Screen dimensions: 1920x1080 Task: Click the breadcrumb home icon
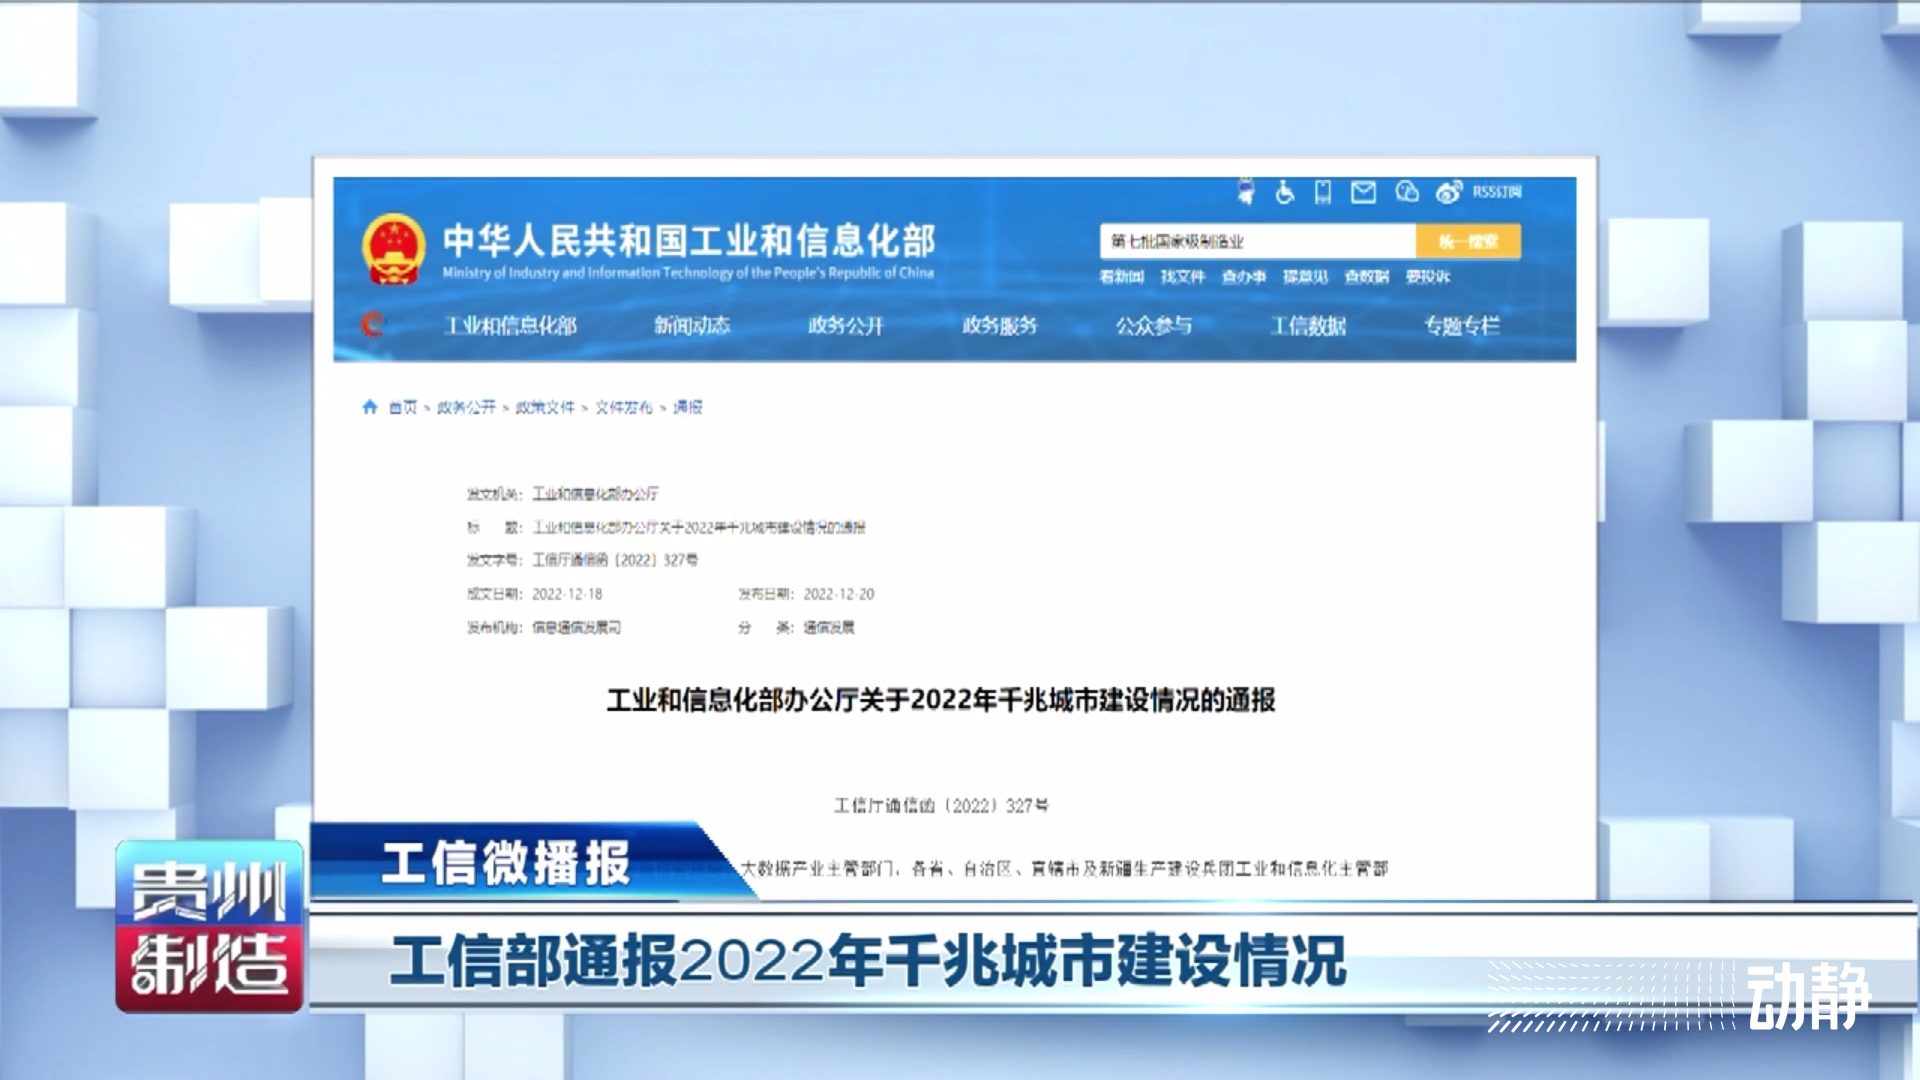(x=370, y=407)
